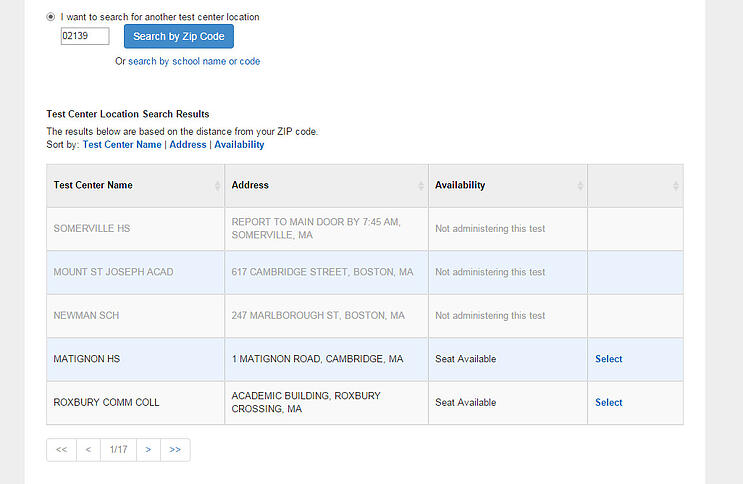The image size is (743, 484).
Task: Jump to the first results page
Action: [61, 450]
